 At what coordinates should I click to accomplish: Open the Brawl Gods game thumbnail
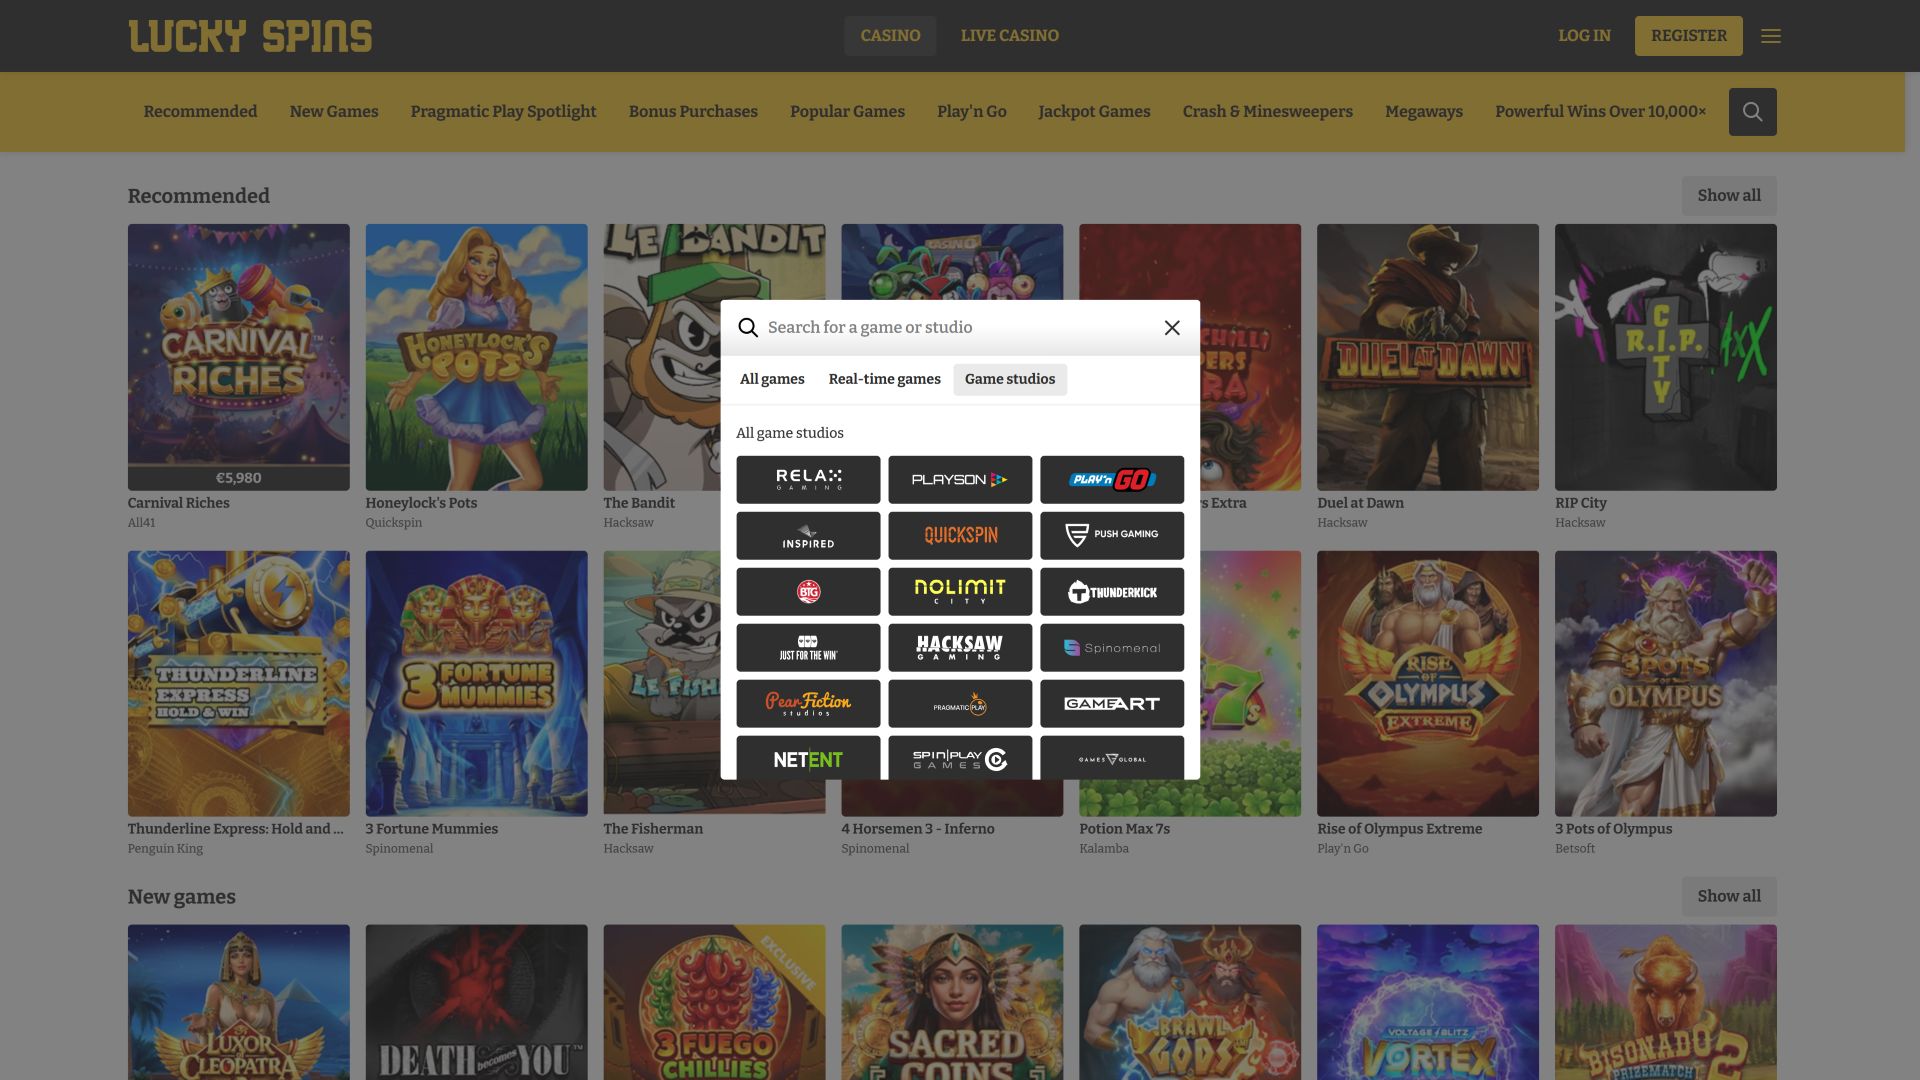pos(1190,1002)
